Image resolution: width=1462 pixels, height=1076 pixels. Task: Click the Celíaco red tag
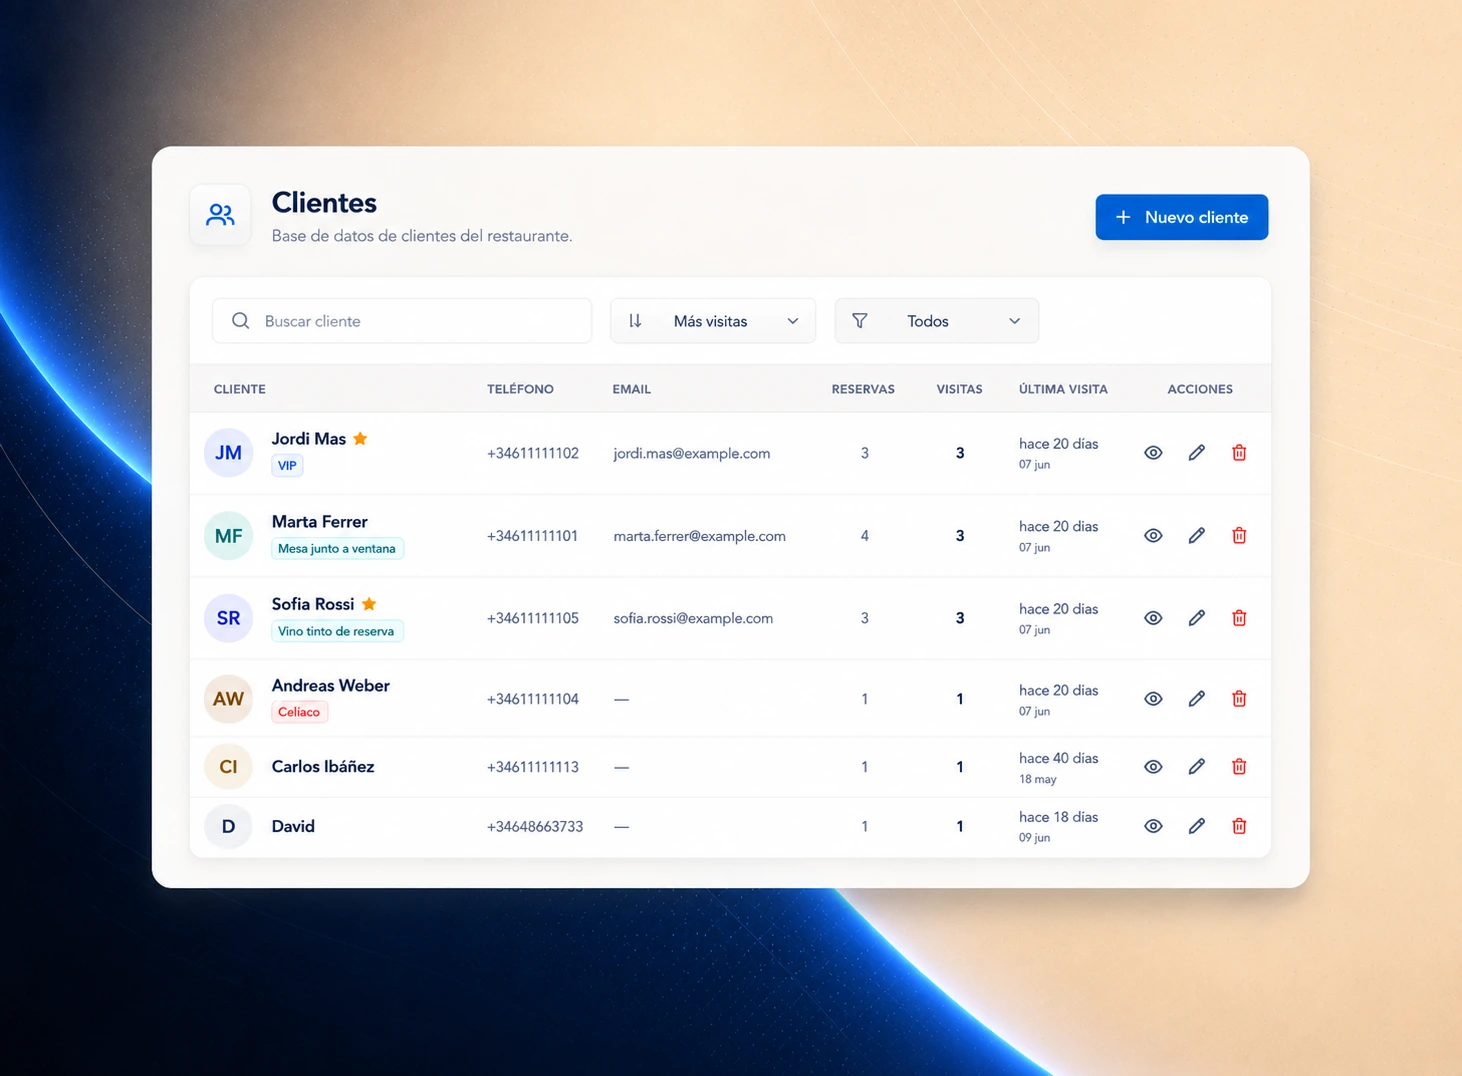[299, 712]
